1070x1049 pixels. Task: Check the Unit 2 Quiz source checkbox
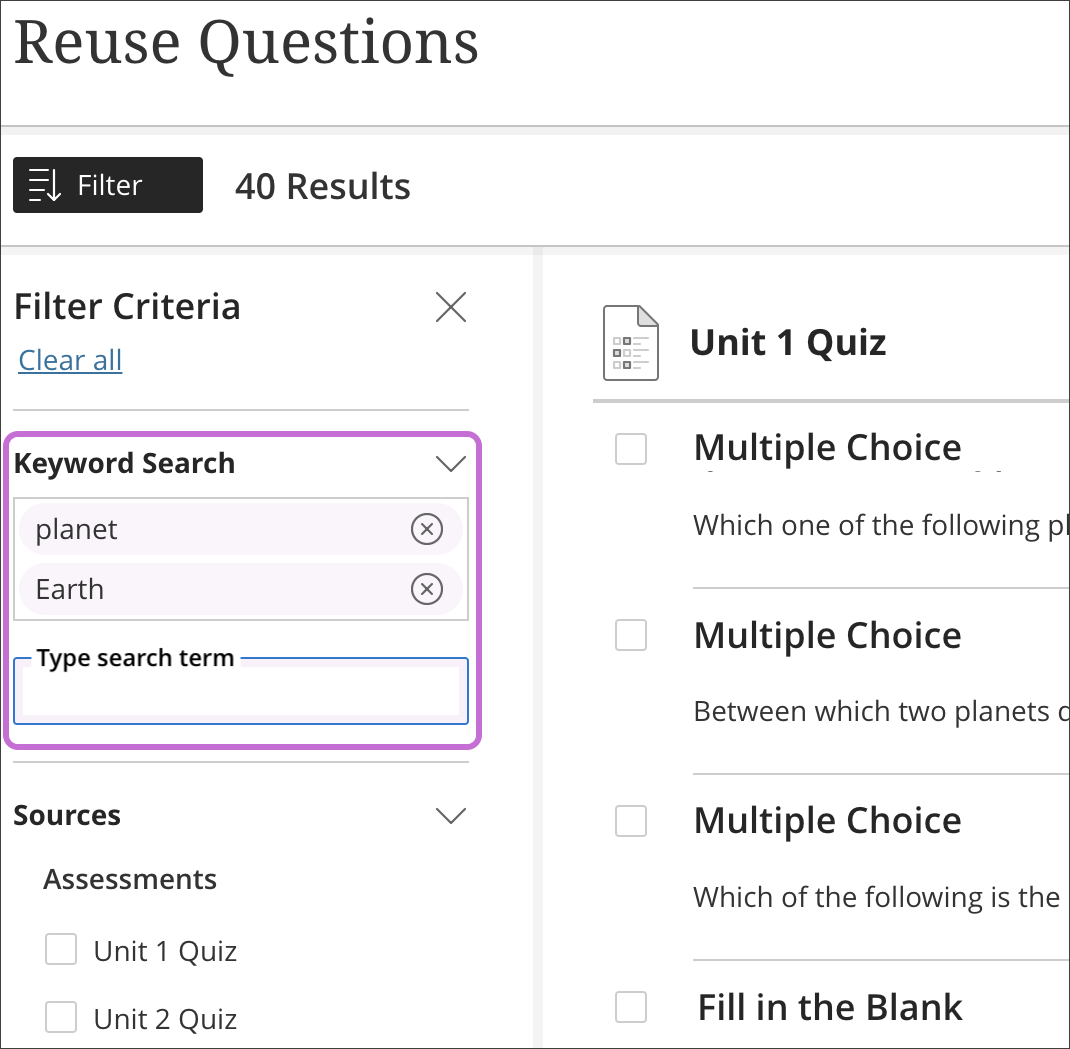(x=60, y=1017)
